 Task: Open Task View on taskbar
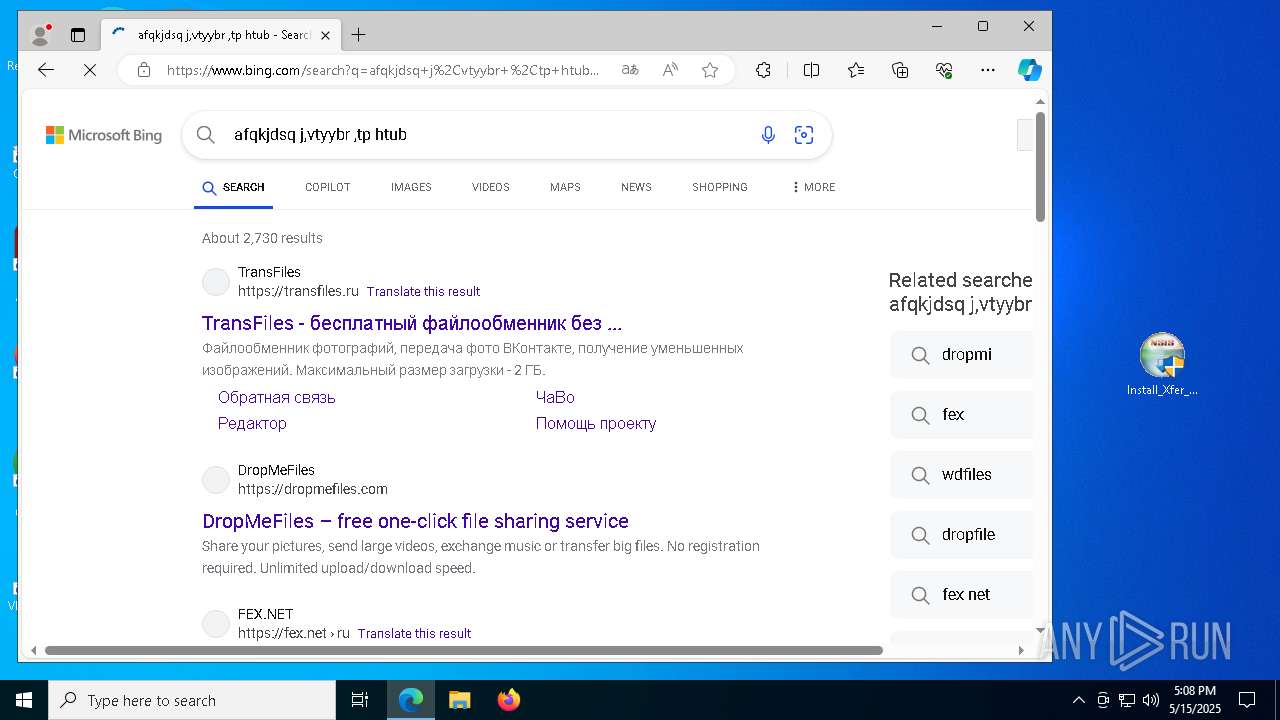pyautogui.click(x=360, y=700)
